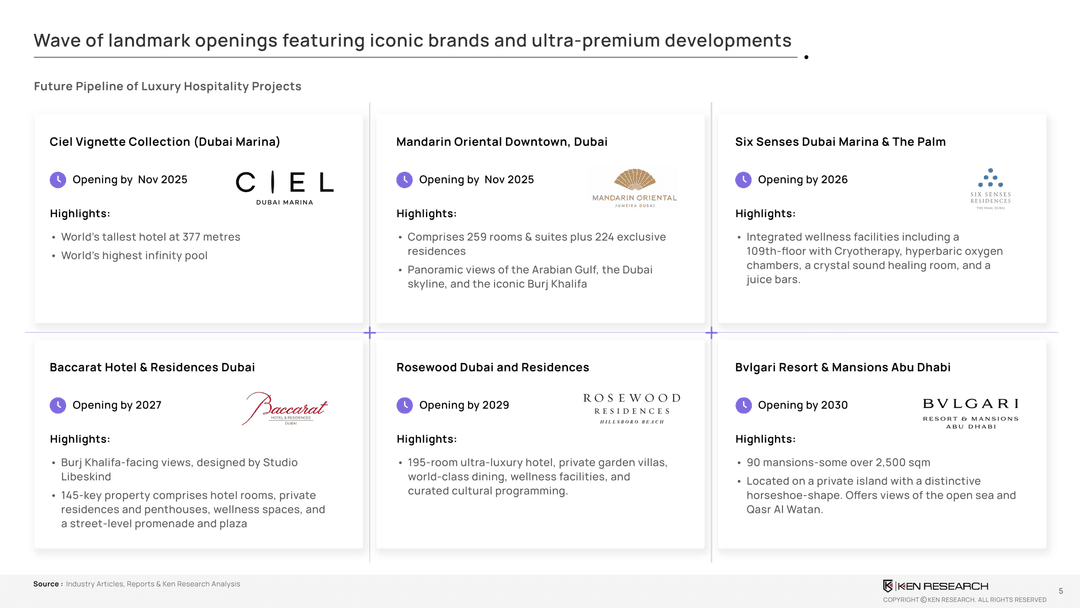Viewport: 1080px width, 608px height.
Task: Click the clock icon beside Opening by 2030
Action: tap(743, 405)
